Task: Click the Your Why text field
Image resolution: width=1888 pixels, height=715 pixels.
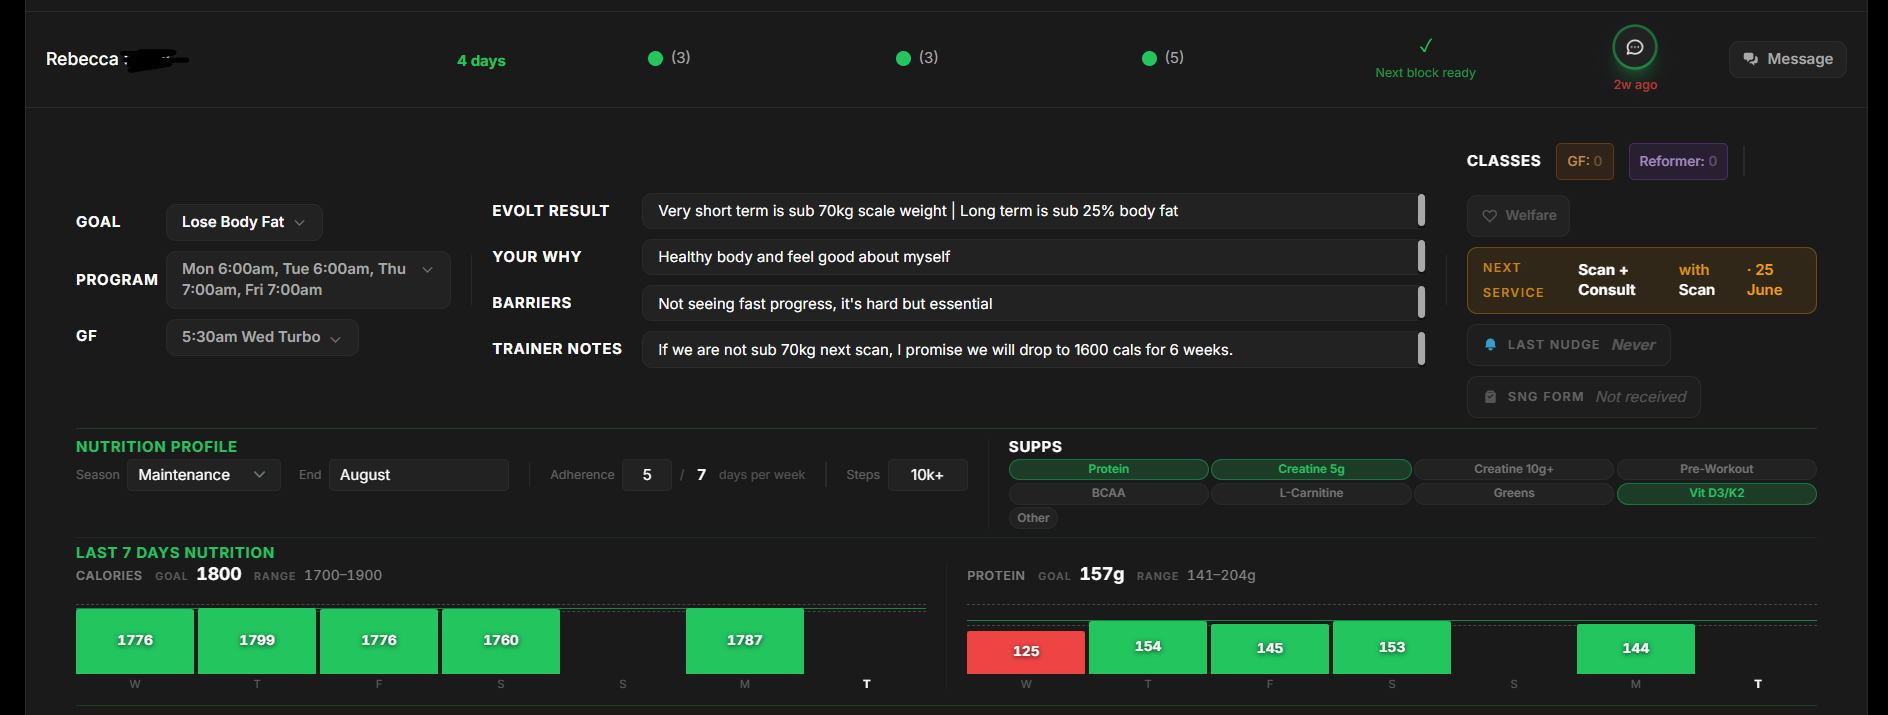Action: pyautogui.click(x=1033, y=257)
